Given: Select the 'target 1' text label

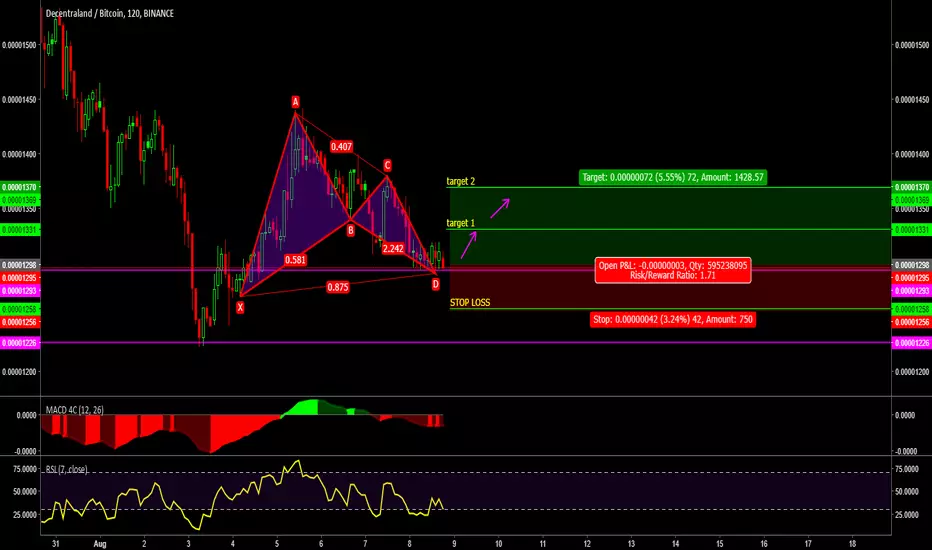Looking at the screenshot, I should 461,223.
